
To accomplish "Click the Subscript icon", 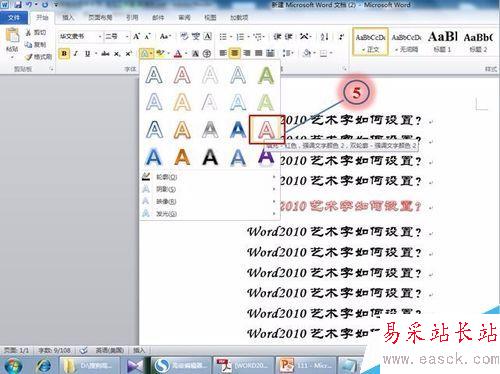I will point(117,53).
